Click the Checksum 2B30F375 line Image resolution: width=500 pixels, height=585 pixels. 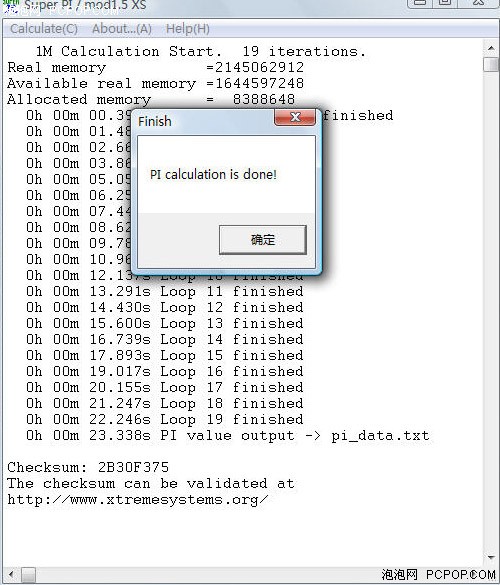[x=88, y=467]
